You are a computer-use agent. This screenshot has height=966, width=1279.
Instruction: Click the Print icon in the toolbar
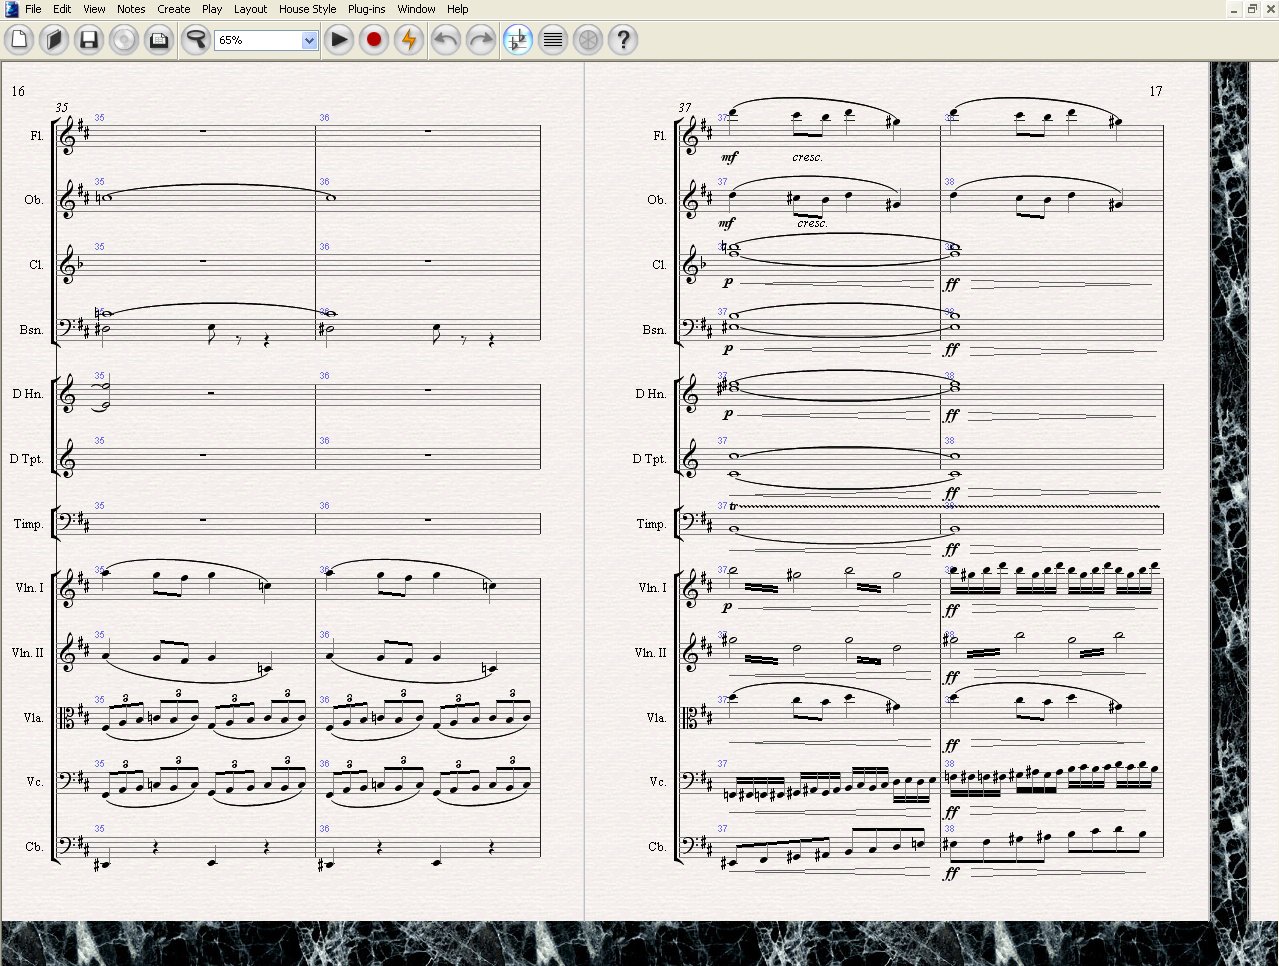click(x=159, y=40)
